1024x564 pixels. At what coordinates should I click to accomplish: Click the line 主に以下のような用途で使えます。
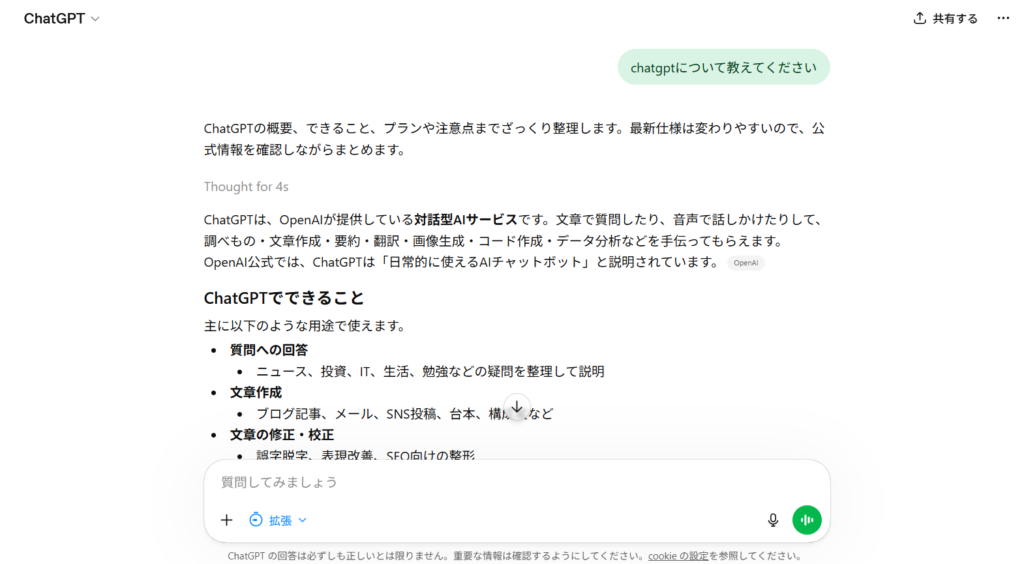tap(304, 326)
